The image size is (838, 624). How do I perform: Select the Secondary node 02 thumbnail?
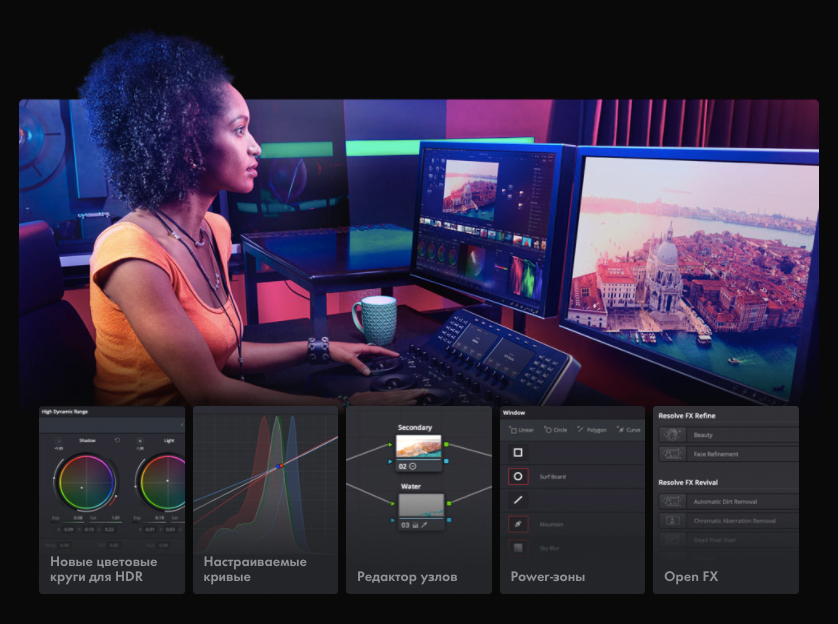(420, 446)
